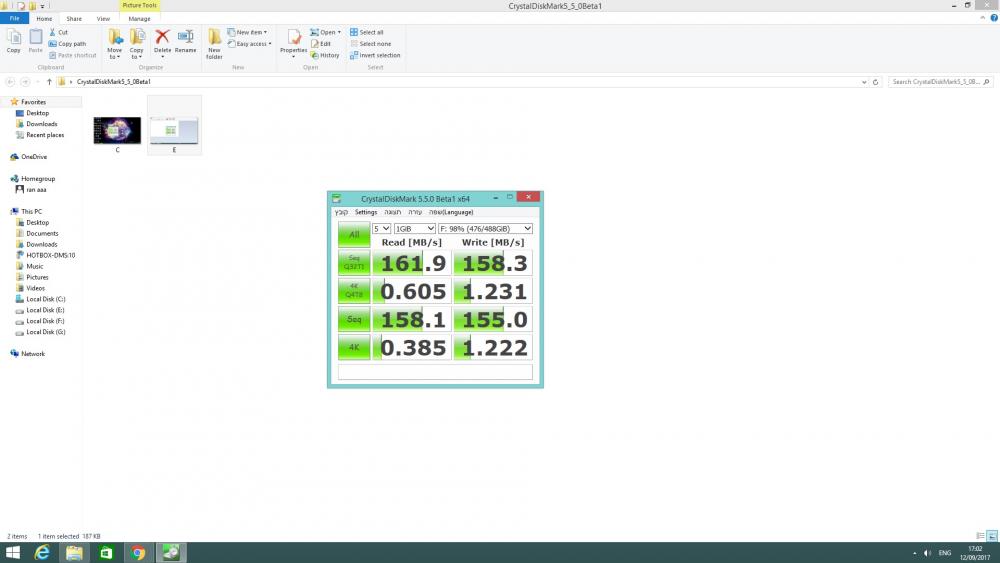Open the Settings menu in CrystalDiskMark
The width and height of the screenshot is (1000, 563).
click(x=366, y=212)
